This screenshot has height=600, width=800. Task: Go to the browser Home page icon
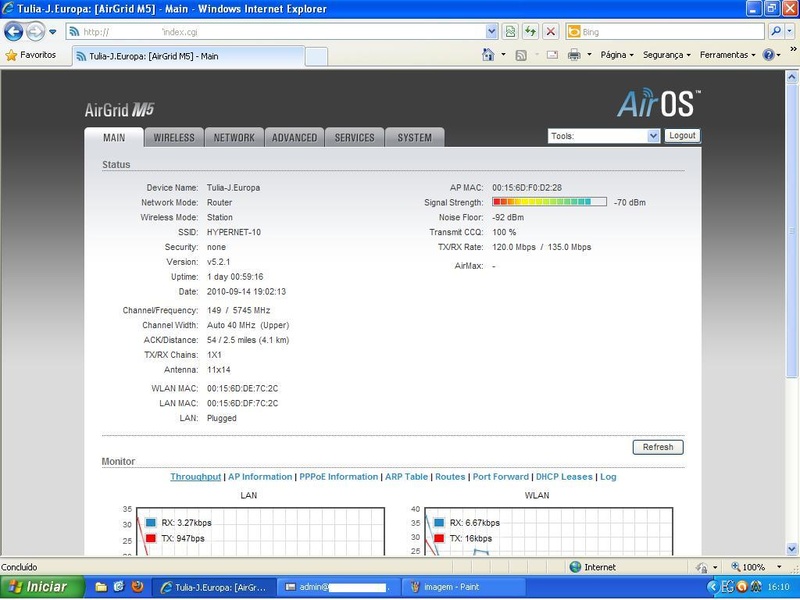tap(488, 55)
